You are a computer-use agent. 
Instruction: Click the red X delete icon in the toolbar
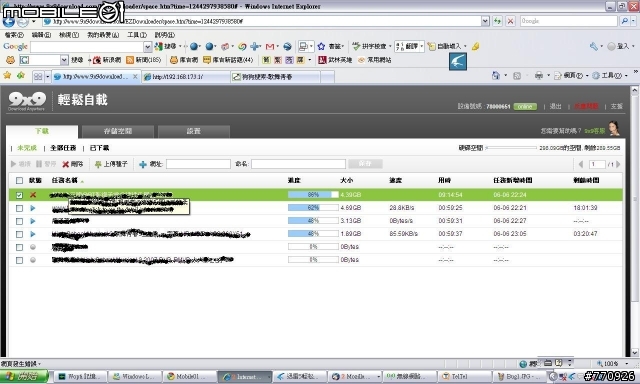click(x=65, y=164)
